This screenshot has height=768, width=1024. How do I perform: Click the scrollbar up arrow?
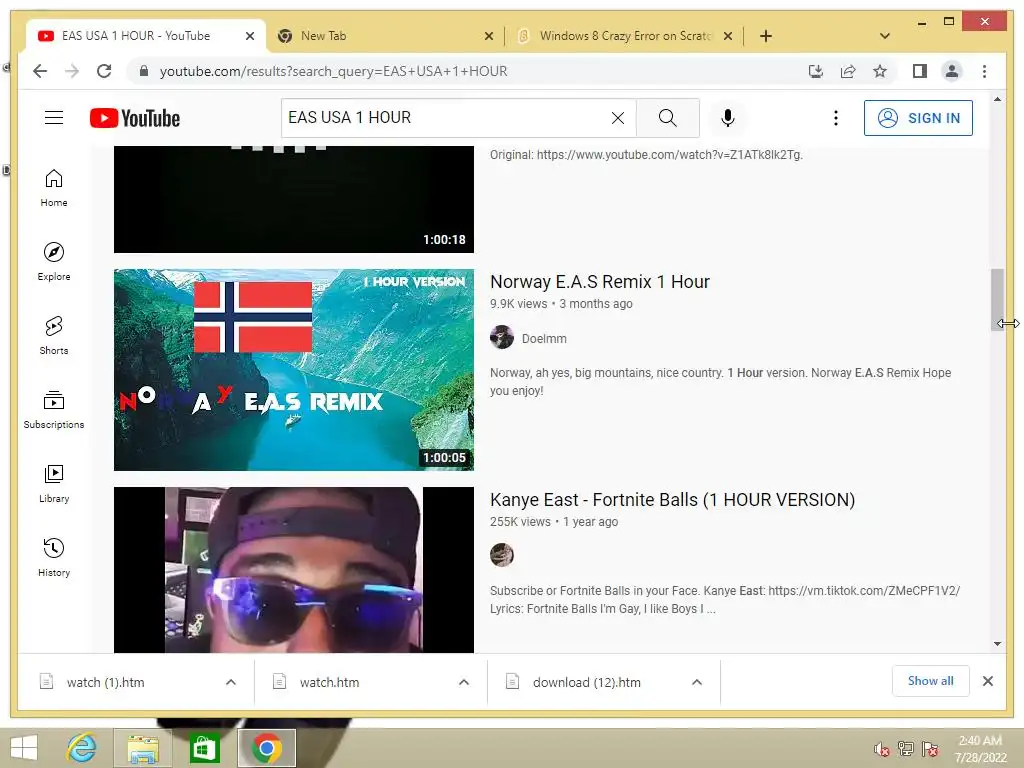click(x=997, y=99)
